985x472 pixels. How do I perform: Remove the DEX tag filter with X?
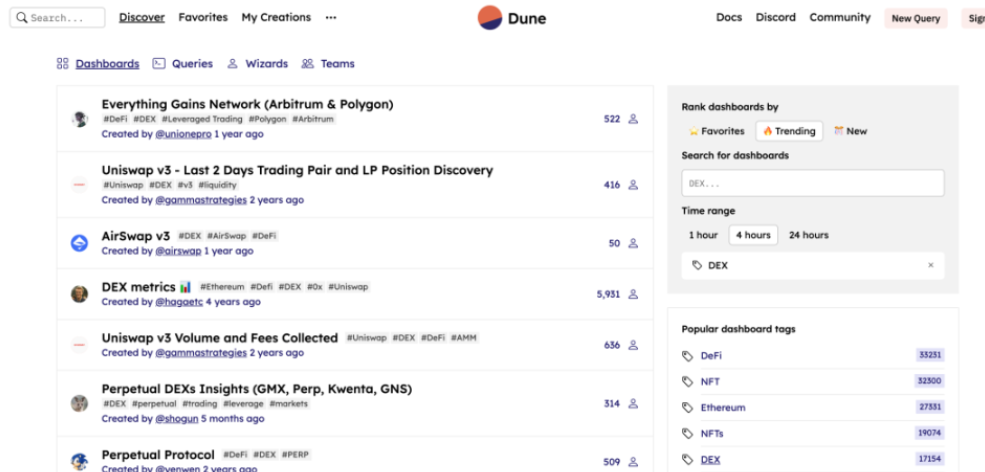pos(930,266)
